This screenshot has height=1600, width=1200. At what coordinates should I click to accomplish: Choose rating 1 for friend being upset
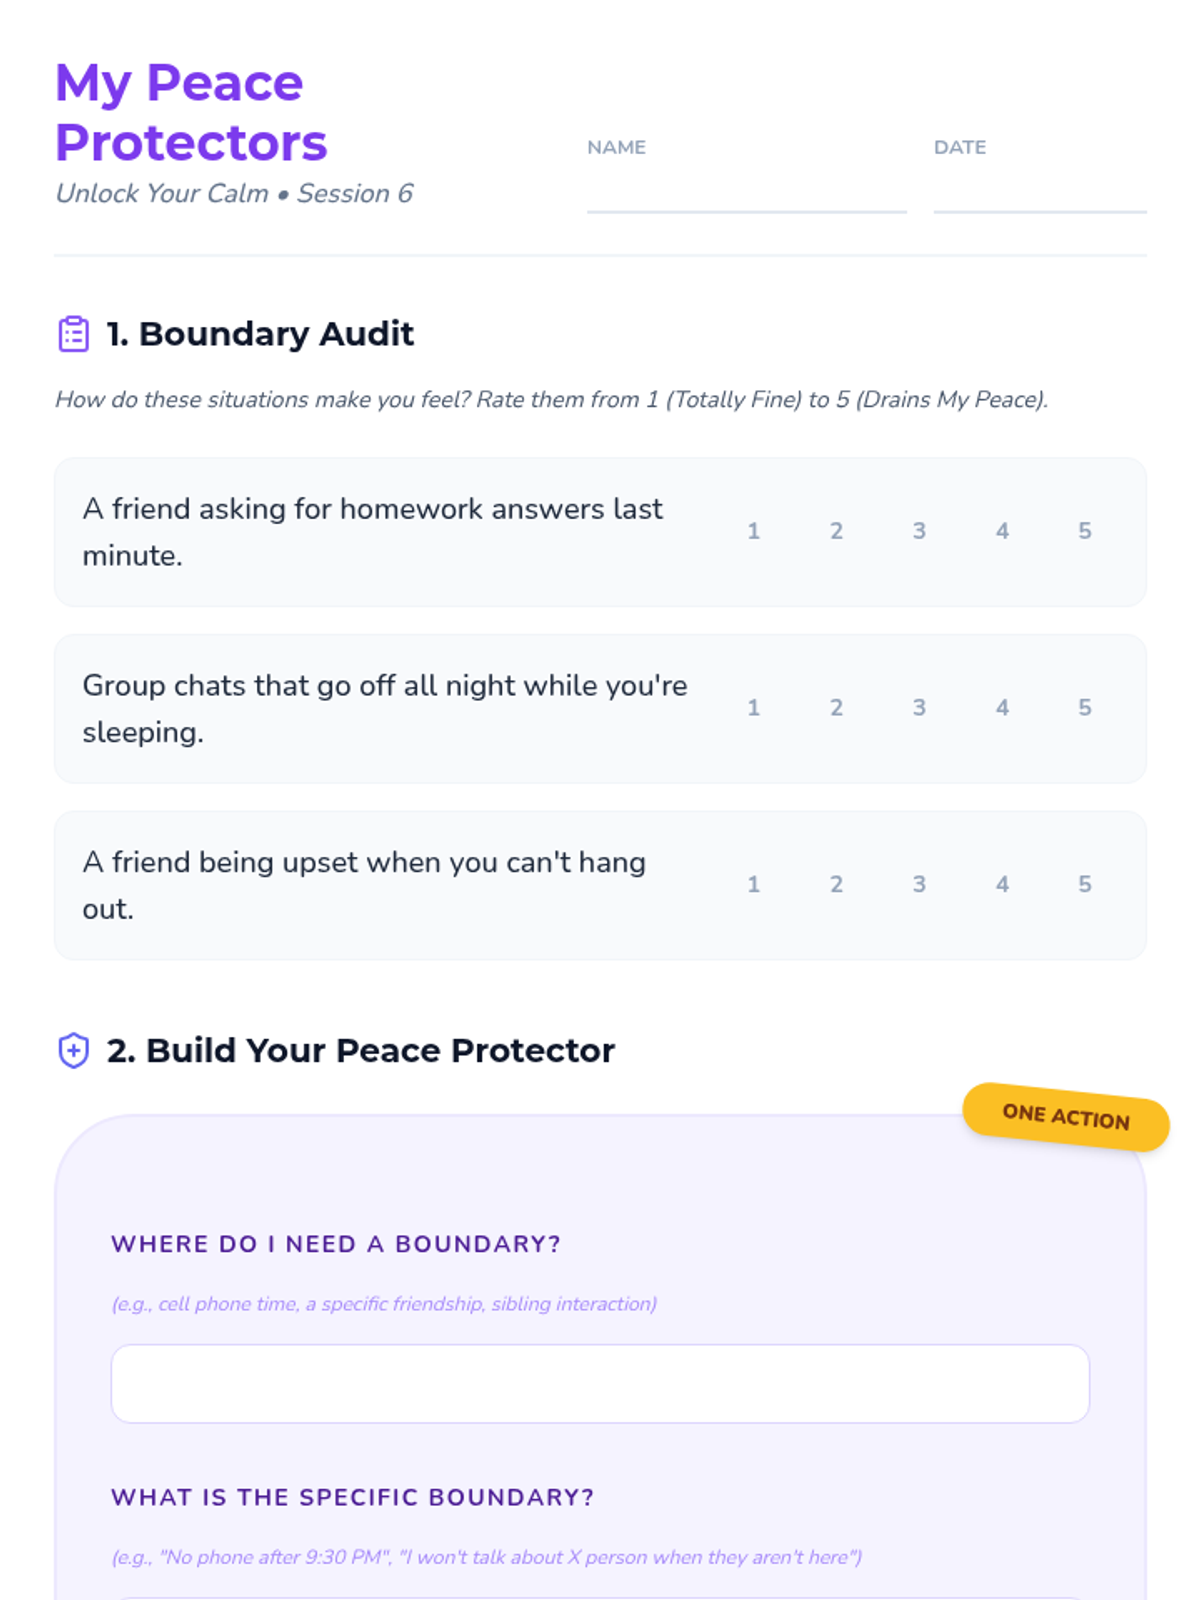click(754, 885)
